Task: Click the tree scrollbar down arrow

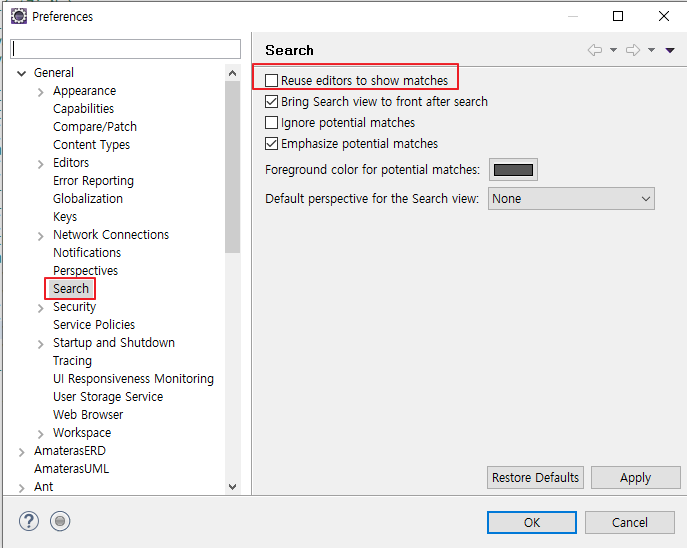Action: pos(233,487)
